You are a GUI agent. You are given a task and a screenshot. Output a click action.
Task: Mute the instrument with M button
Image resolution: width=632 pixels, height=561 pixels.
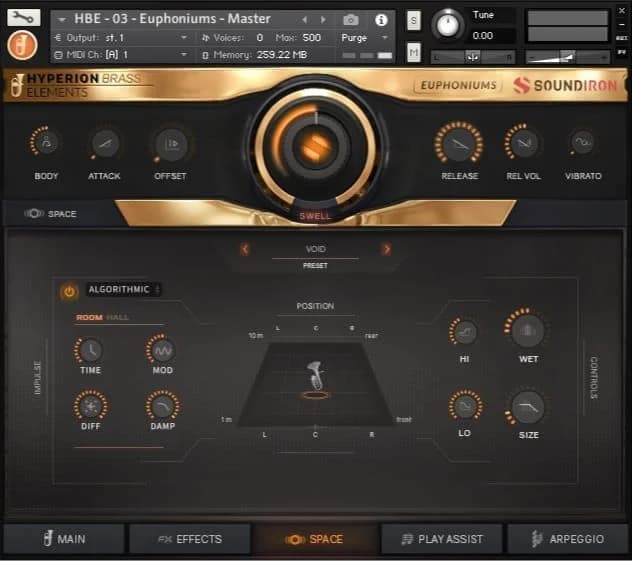pyautogui.click(x=414, y=52)
